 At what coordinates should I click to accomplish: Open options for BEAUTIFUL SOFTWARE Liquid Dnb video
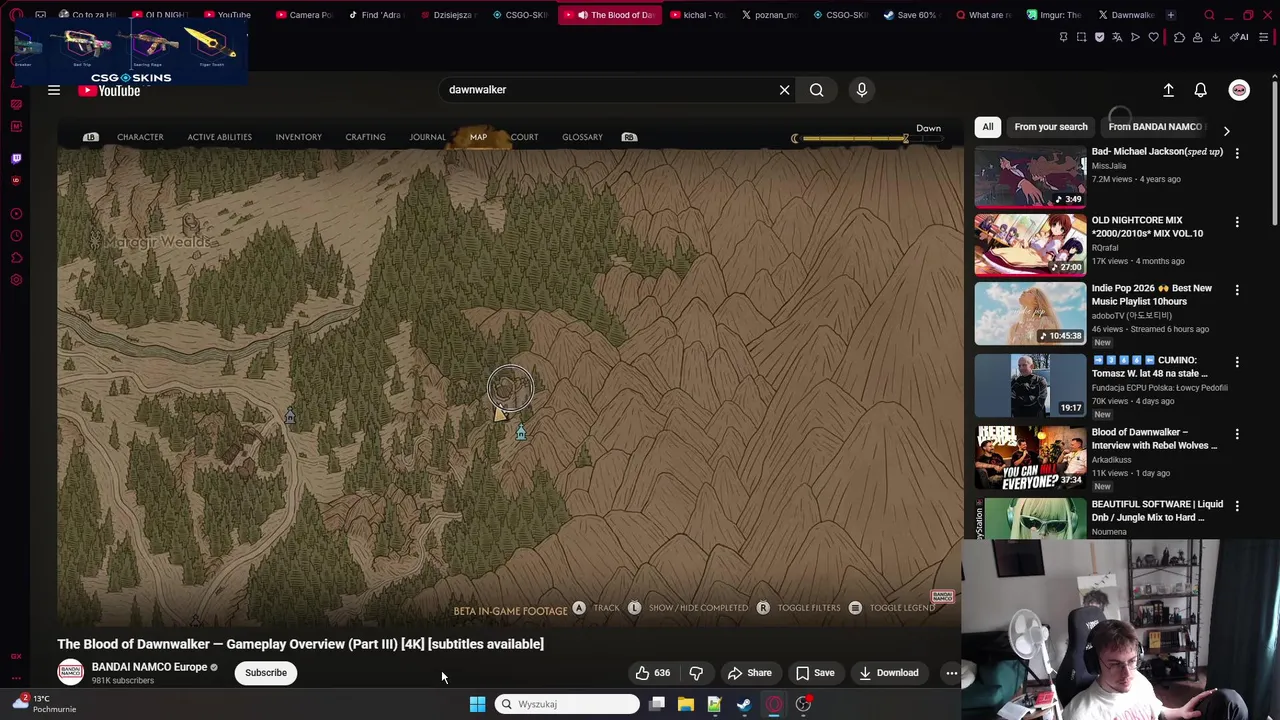(x=1237, y=506)
